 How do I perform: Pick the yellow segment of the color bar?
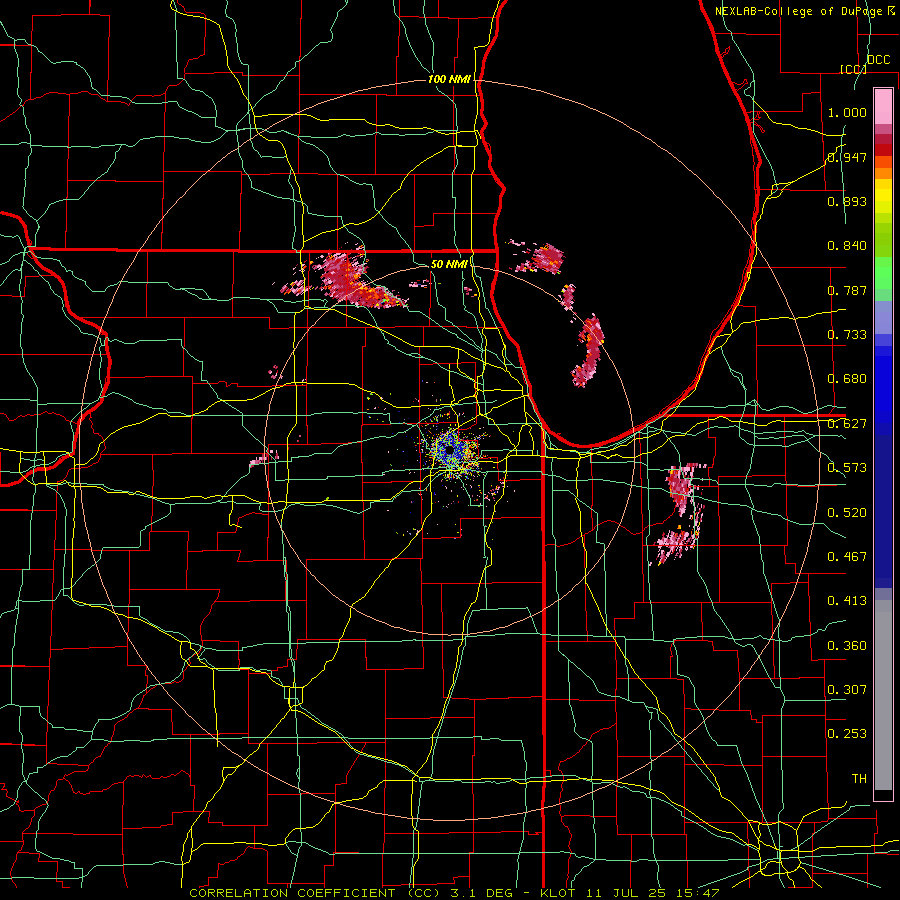pyautogui.click(x=883, y=196)
